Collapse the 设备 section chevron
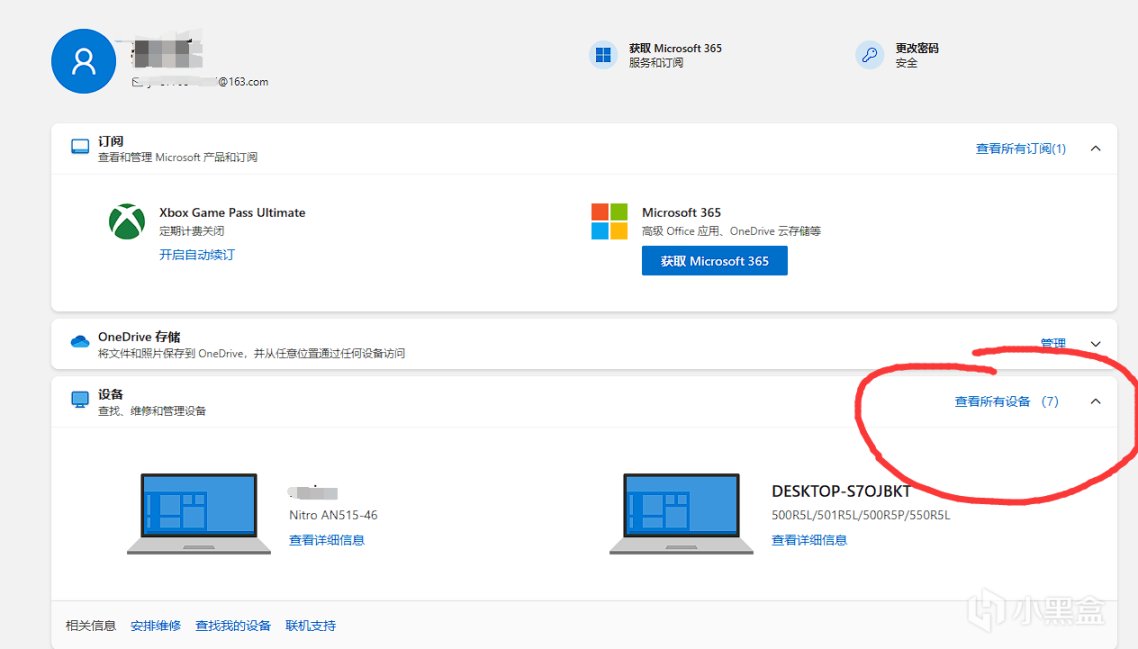Image resolution: width=1138 pixels, height=649 pixels. pos(1095,402)
